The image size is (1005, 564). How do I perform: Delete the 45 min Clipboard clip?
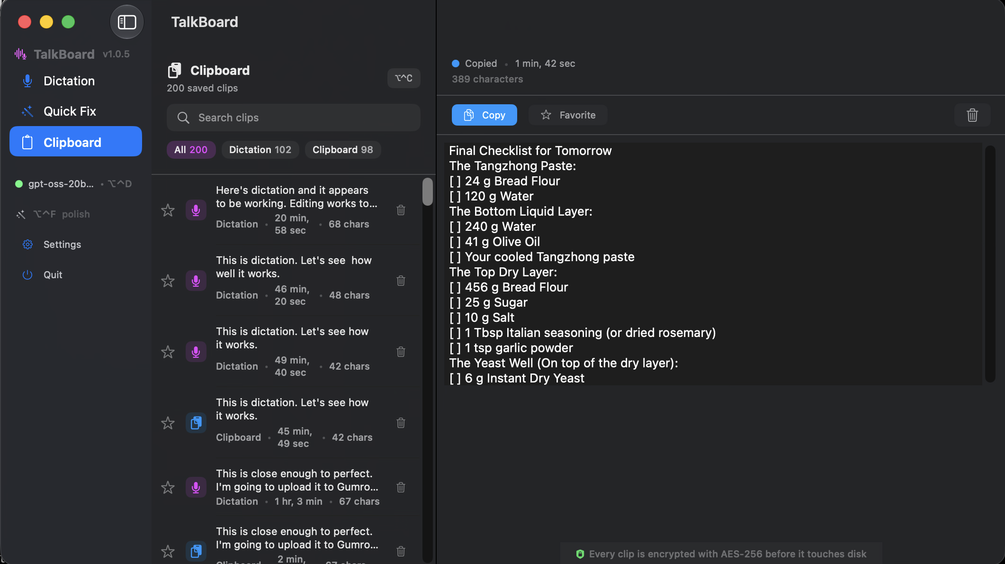401,423
